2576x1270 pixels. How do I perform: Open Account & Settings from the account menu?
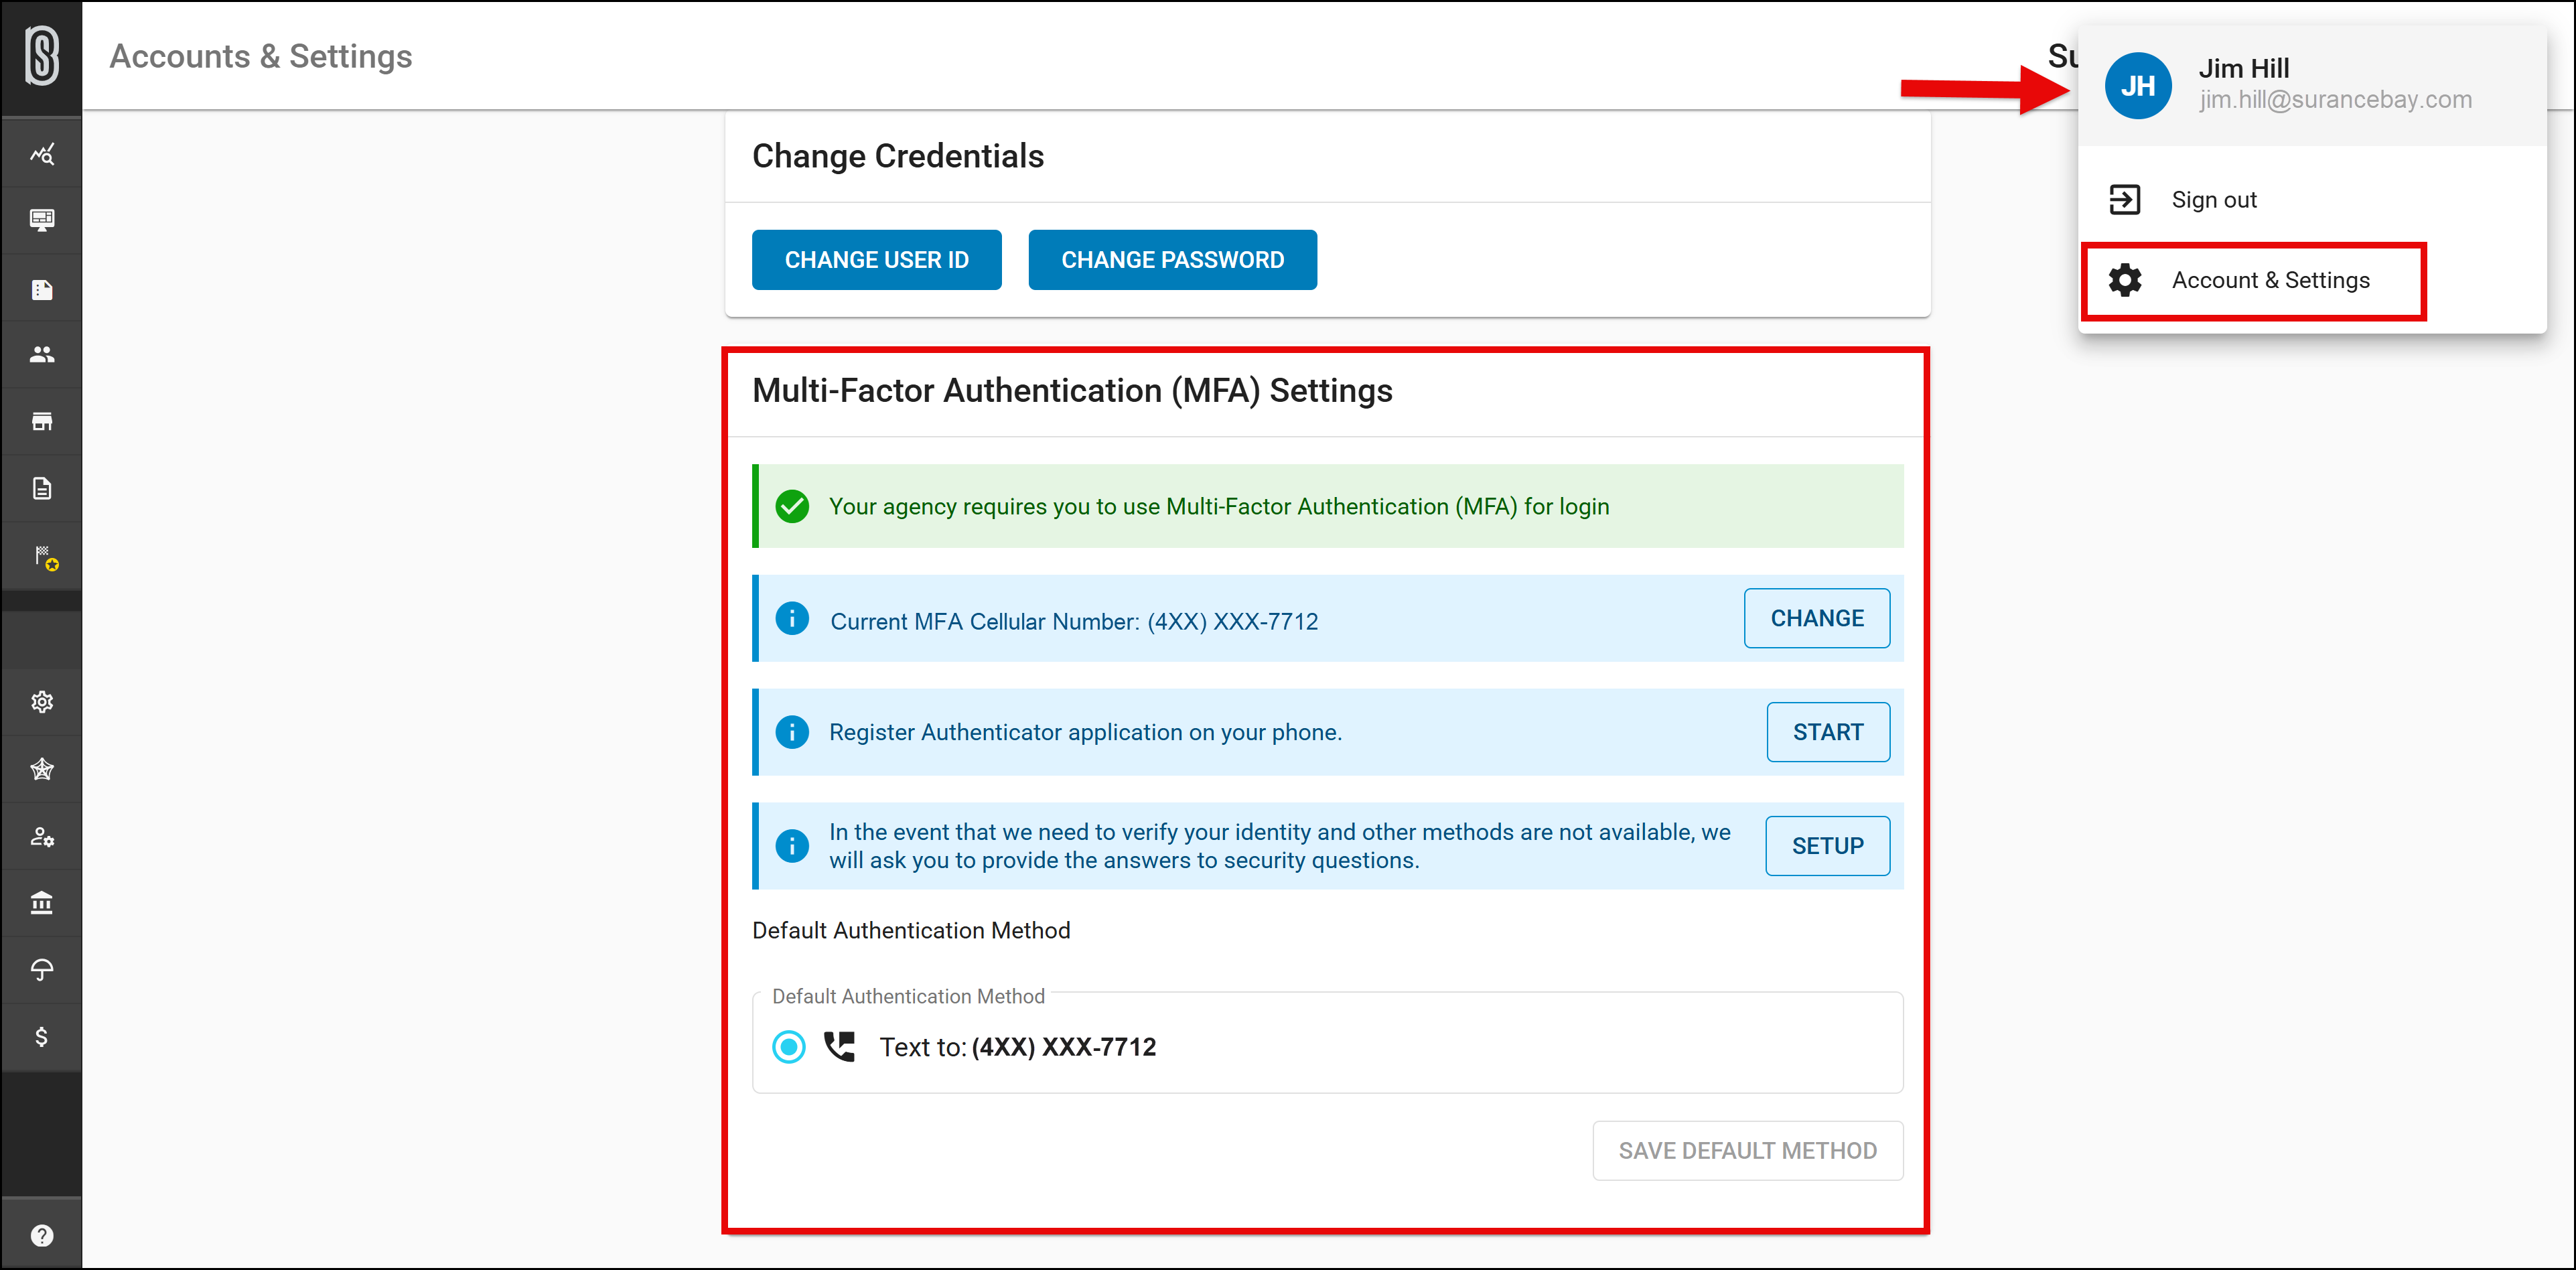(2271, 280)
